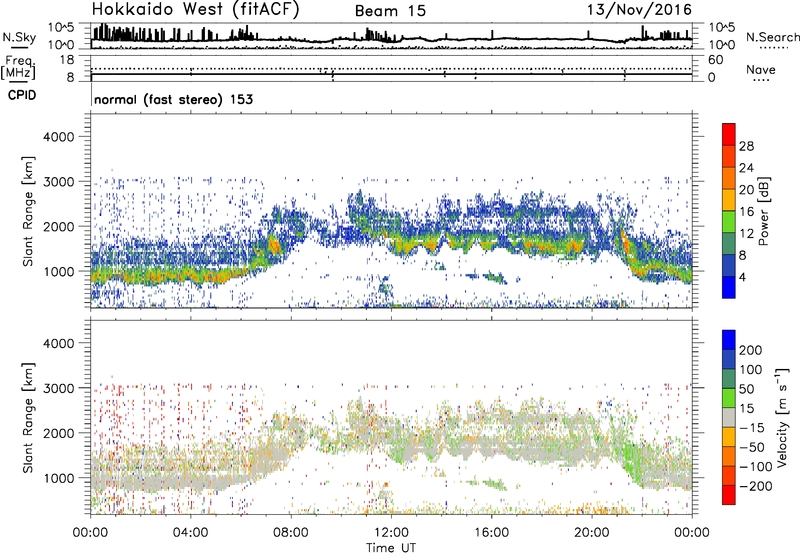Click the 'Hokkaido West (fitACF)' title

[195, 9]
